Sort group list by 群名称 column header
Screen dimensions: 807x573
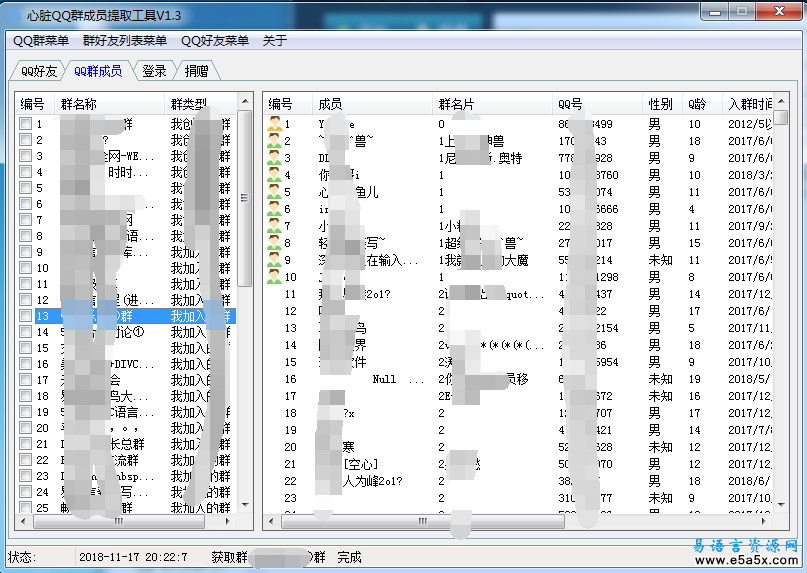pyautogui.click(x=109, y=104)
